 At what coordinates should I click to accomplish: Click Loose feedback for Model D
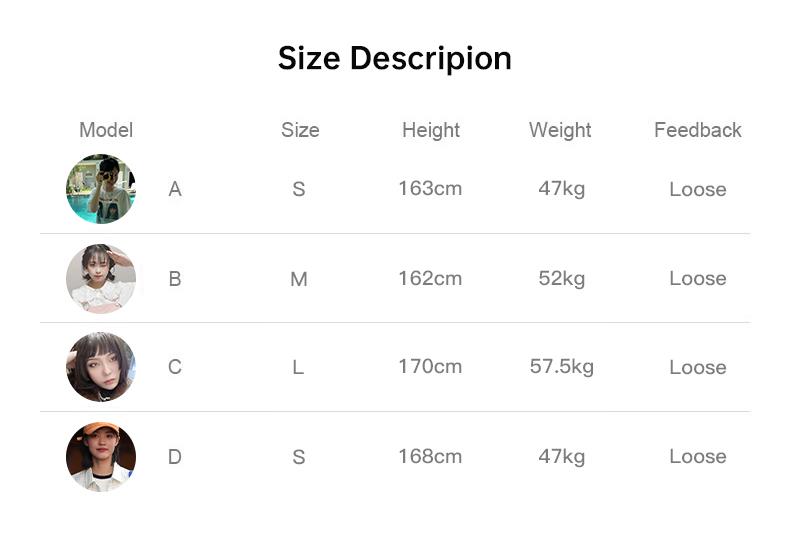point(697,457)
